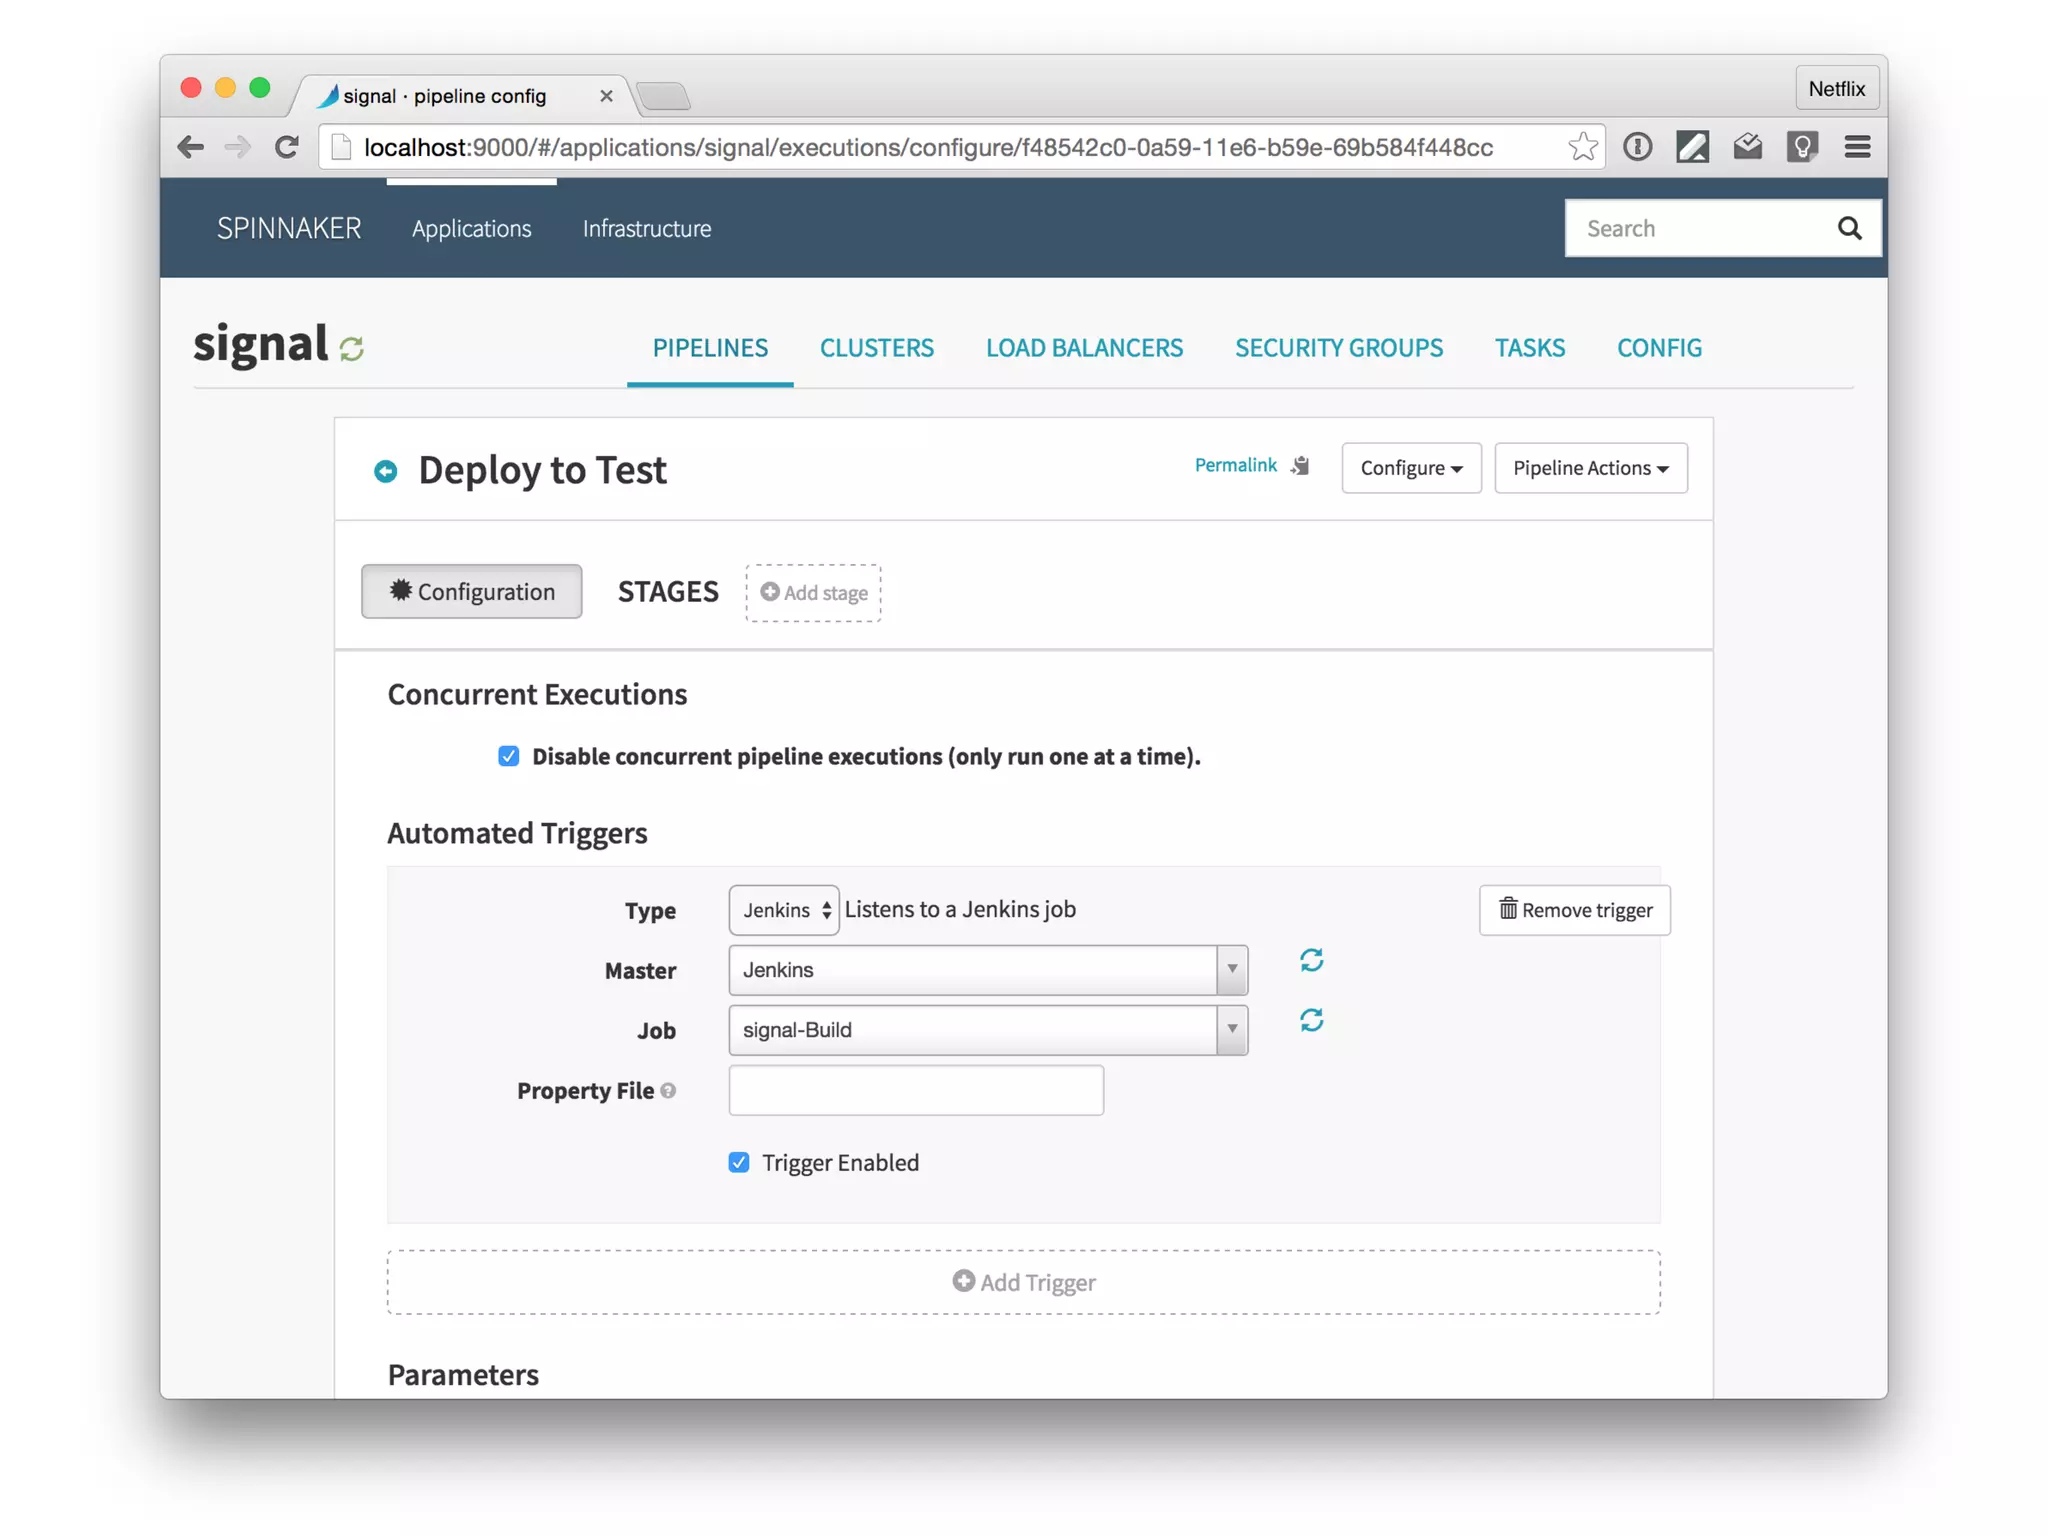The height and width of the screenshot is (1536, 2048).
Task: Refresh the Job list icon
Action: pyautogui.click(x=1311, y=1020)
